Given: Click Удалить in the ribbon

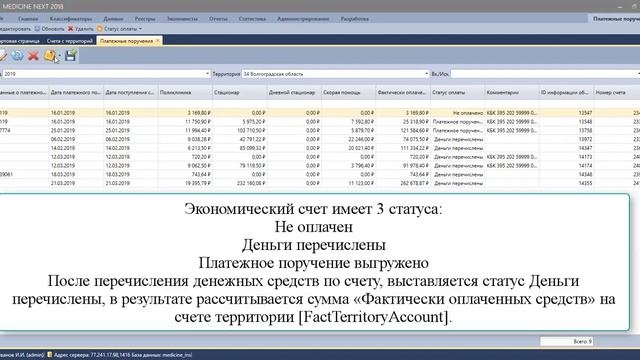Looking at the screenshot, I should point(80,29).
